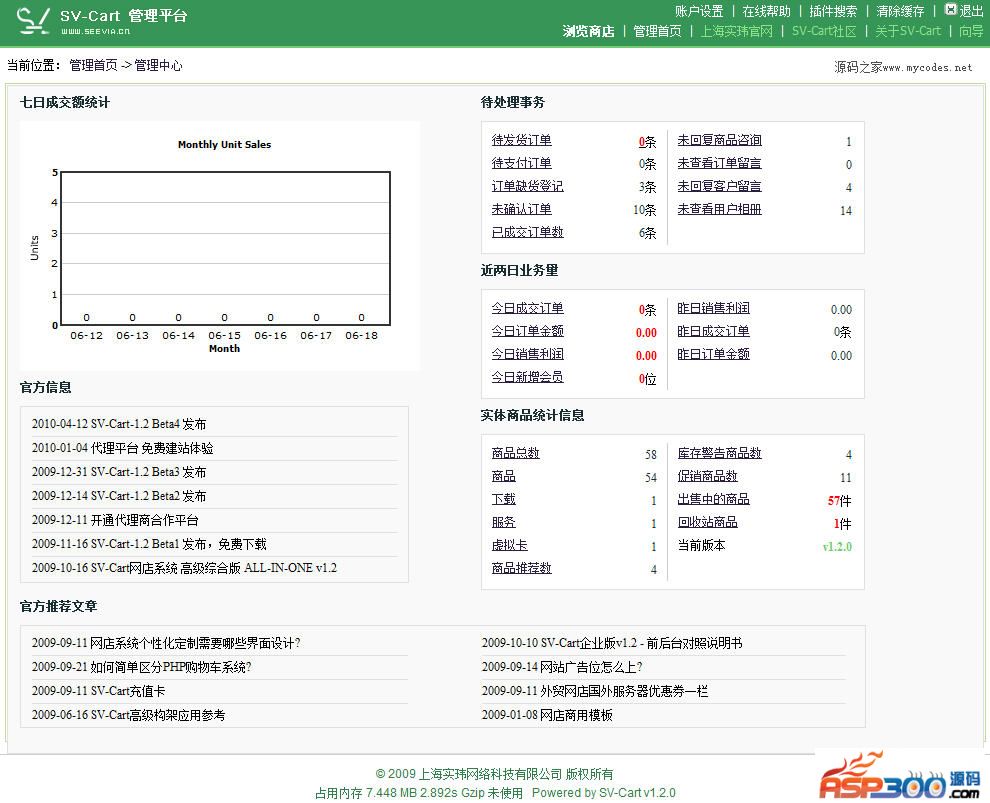Screen dimensions: 990x803
Task: Open 关于SV-Cart about link
Action: tap(907, 31)
